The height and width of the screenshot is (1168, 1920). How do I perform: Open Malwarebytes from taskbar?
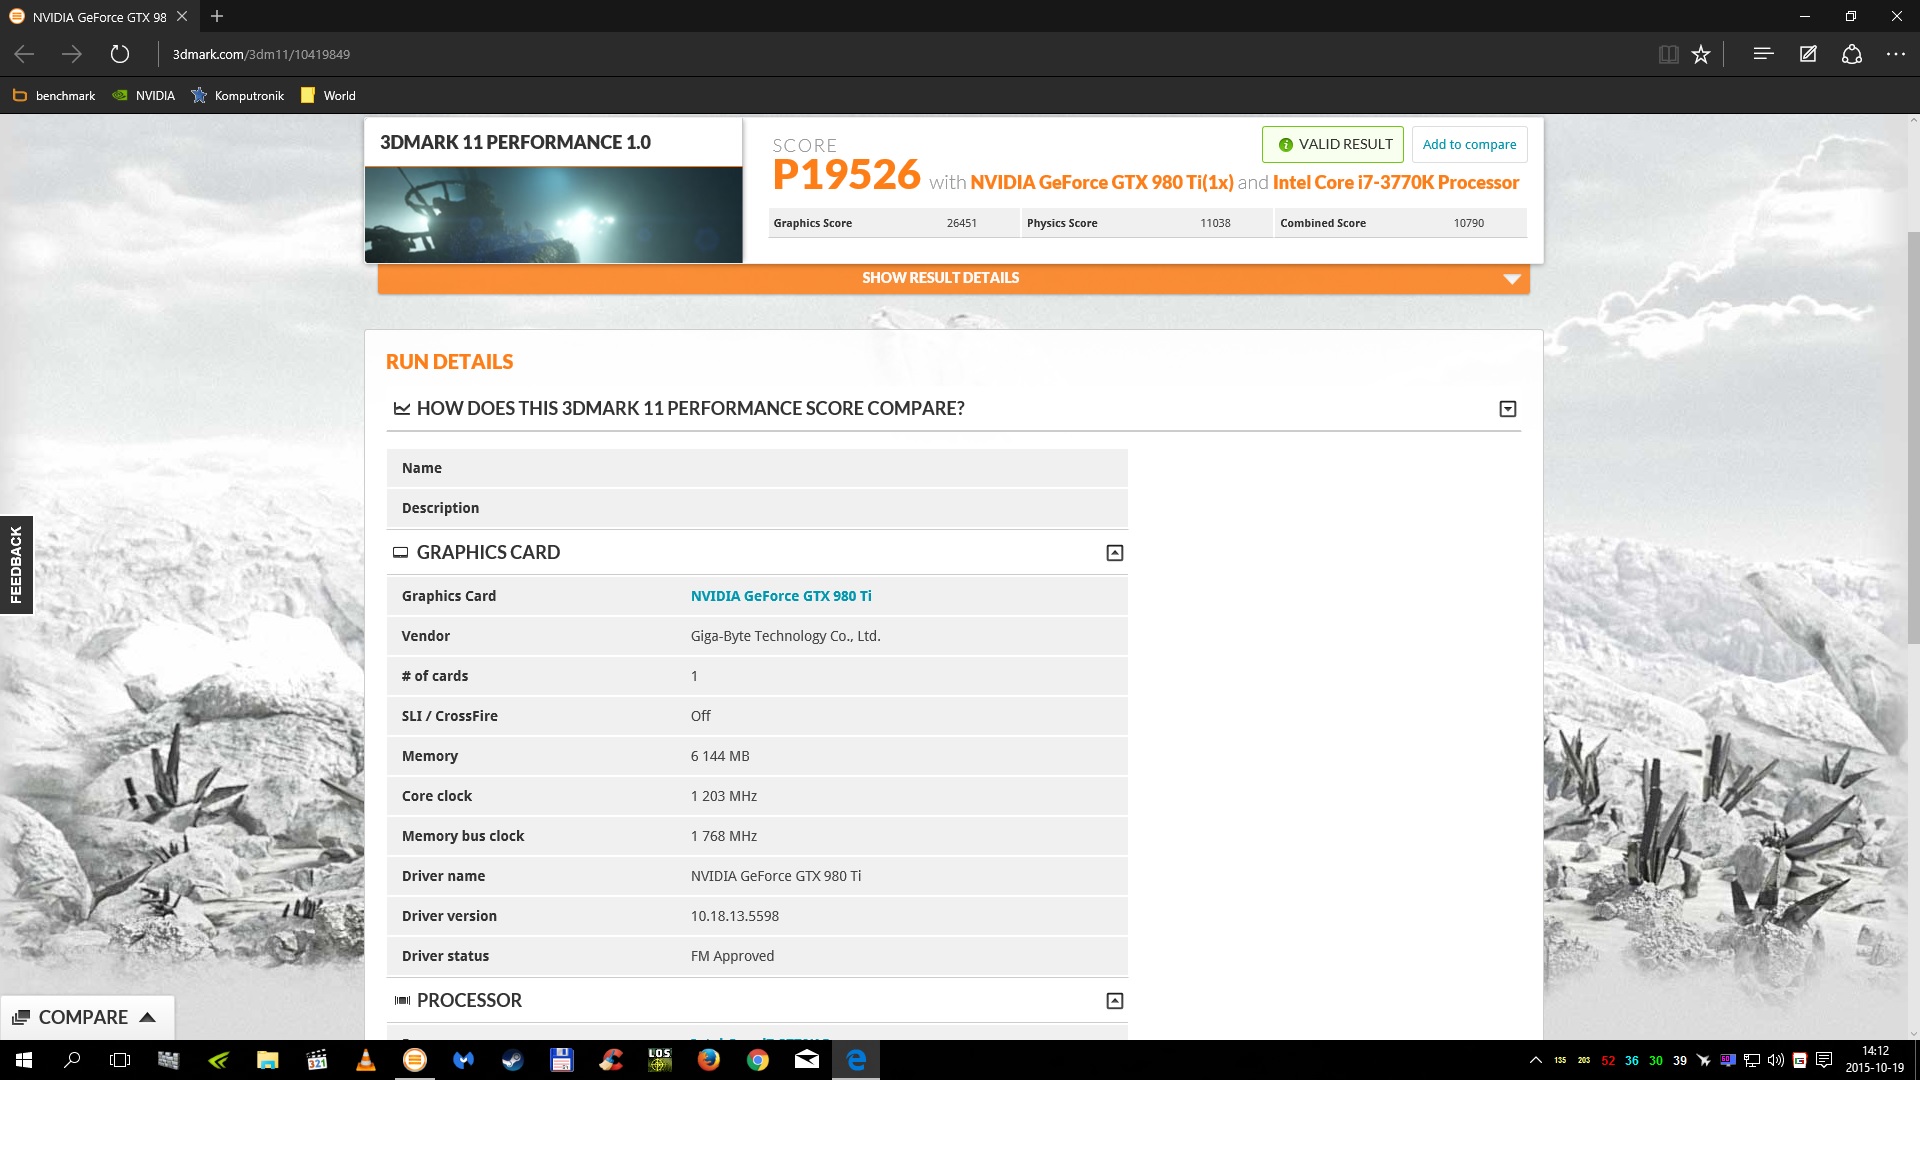463,1060
